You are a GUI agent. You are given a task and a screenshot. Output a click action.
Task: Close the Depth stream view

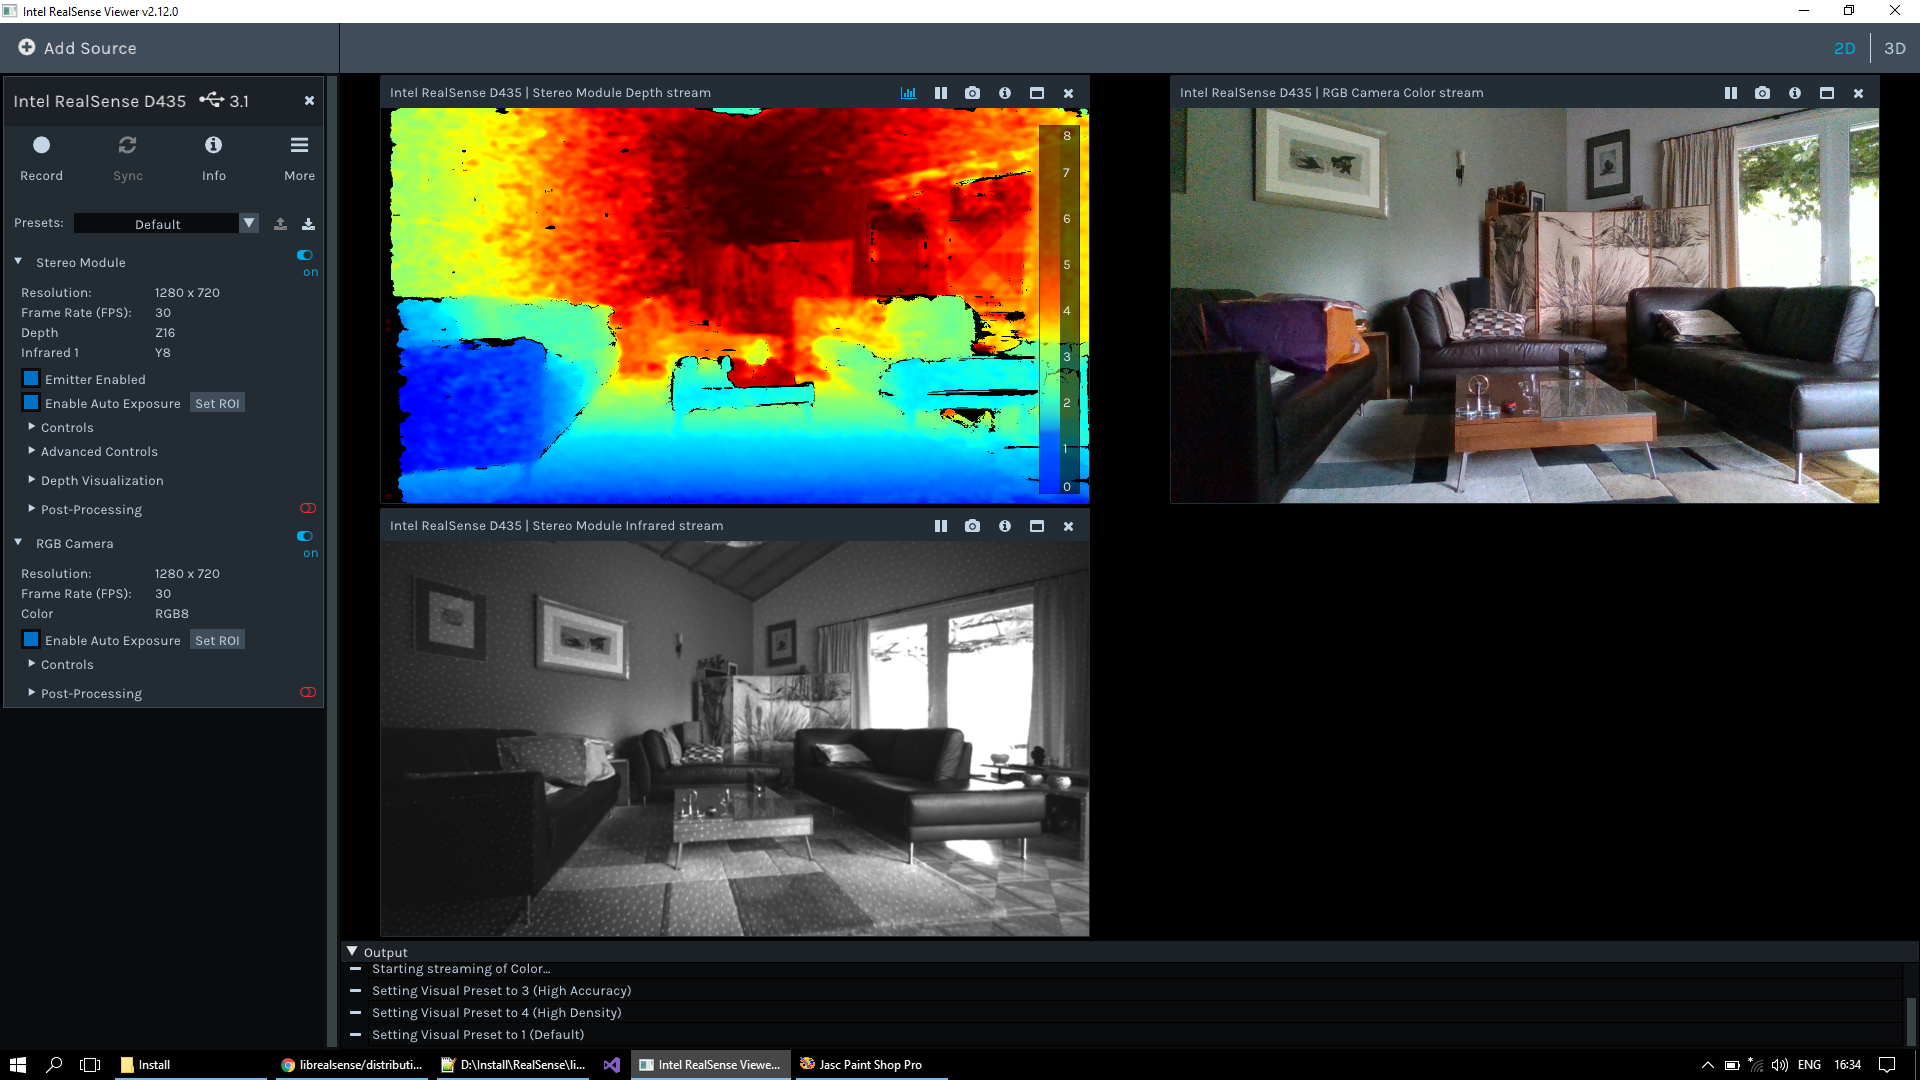click(1068, 93)
